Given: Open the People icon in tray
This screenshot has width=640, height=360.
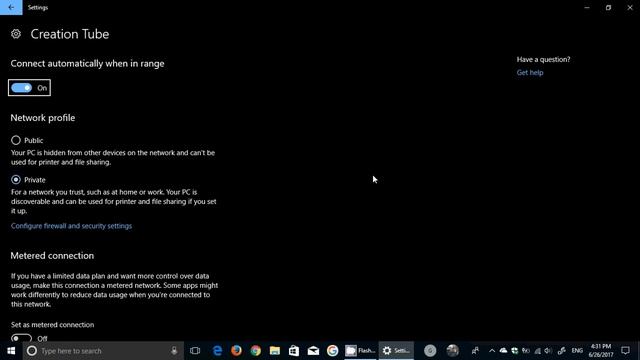Looking at the screenshot, I should [475, 351].
